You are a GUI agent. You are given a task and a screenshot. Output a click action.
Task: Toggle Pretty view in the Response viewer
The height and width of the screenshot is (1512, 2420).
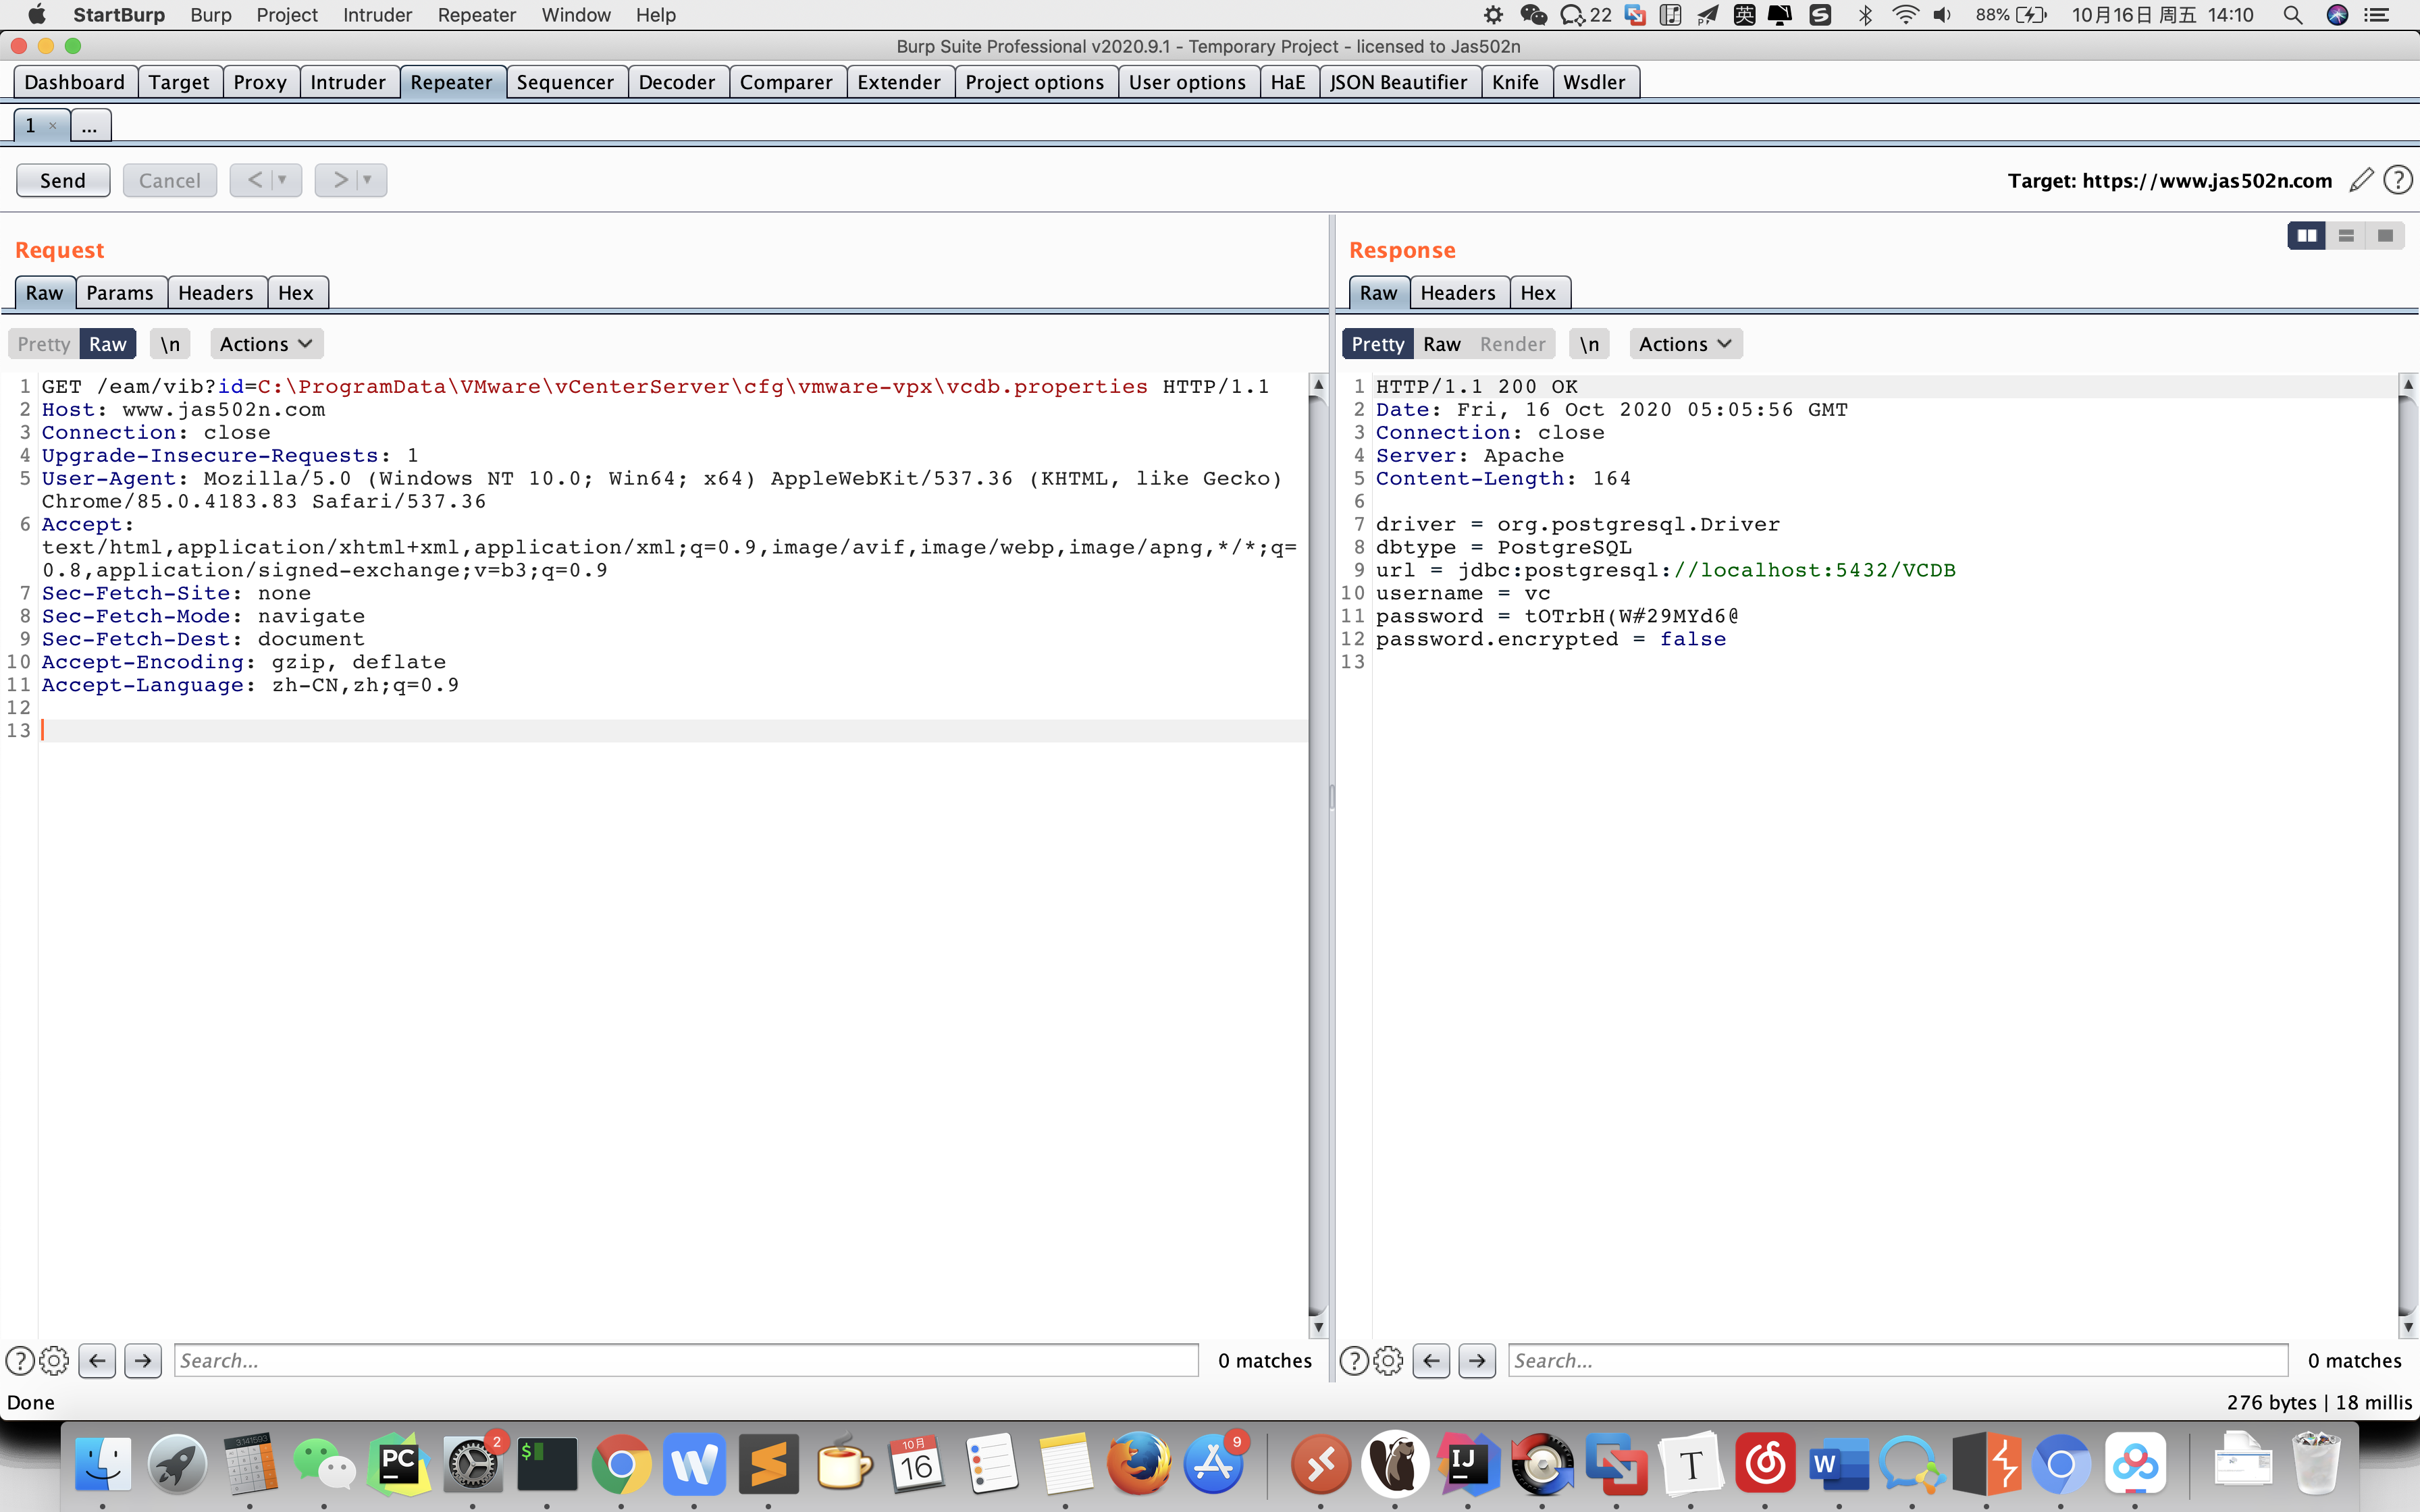[x=1378, y=344]
